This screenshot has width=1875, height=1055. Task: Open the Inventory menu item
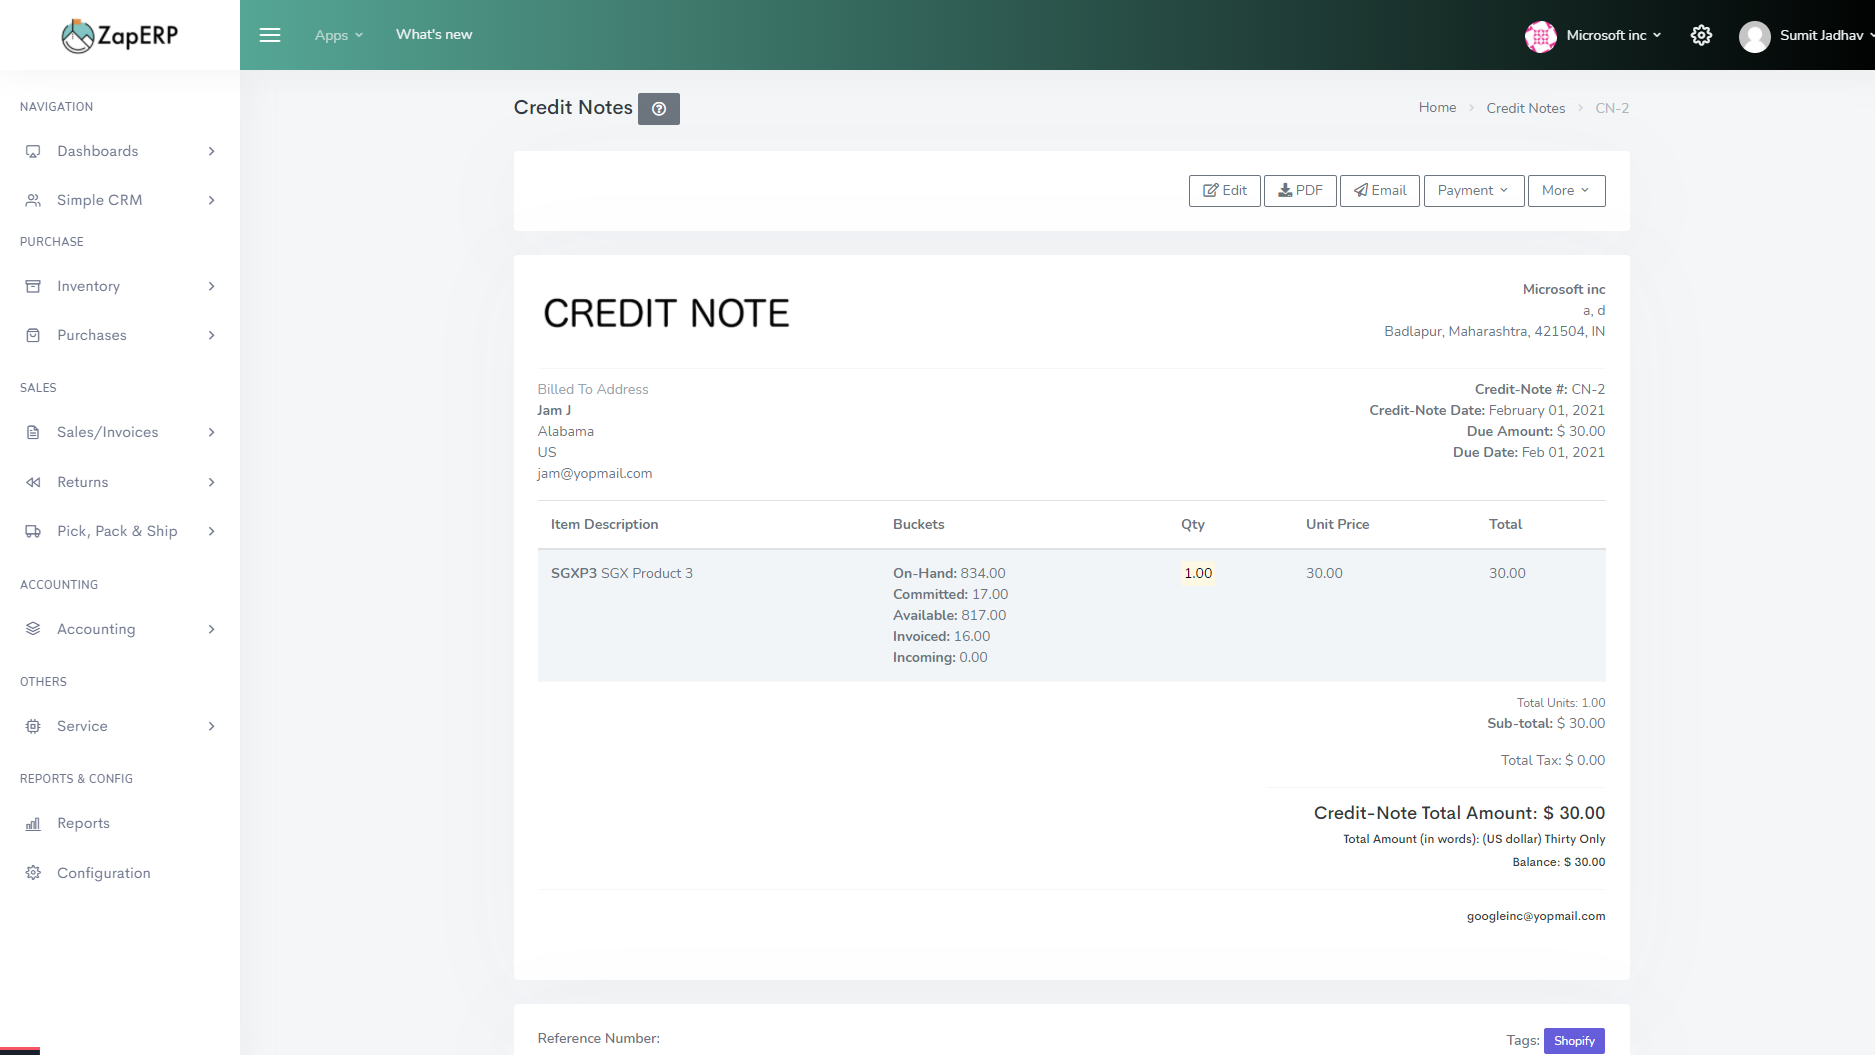[x=120, y=286]
